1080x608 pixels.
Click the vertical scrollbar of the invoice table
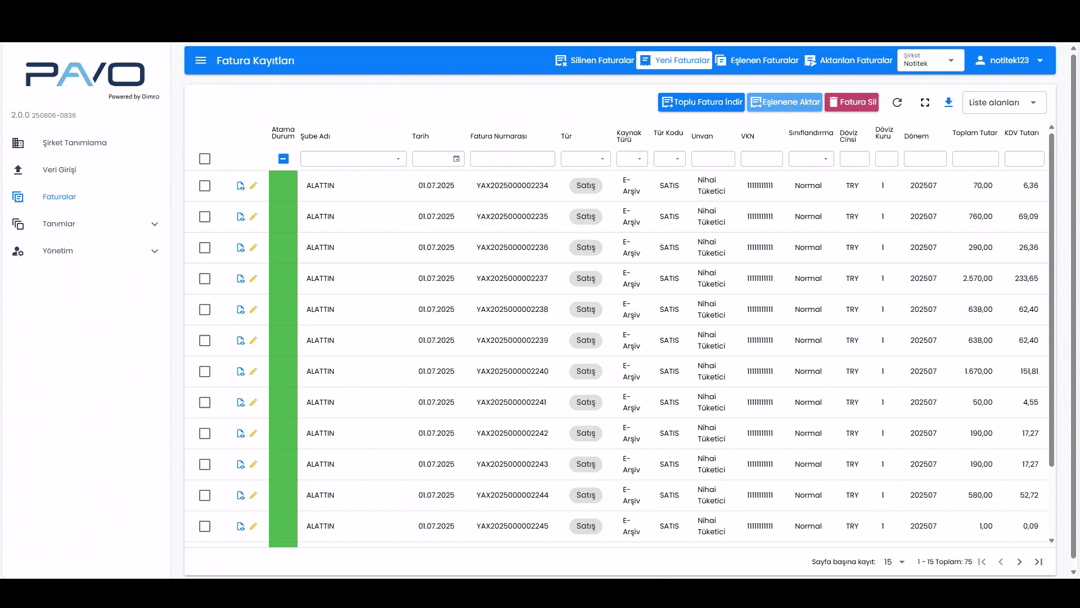[x=1051, y=300]
